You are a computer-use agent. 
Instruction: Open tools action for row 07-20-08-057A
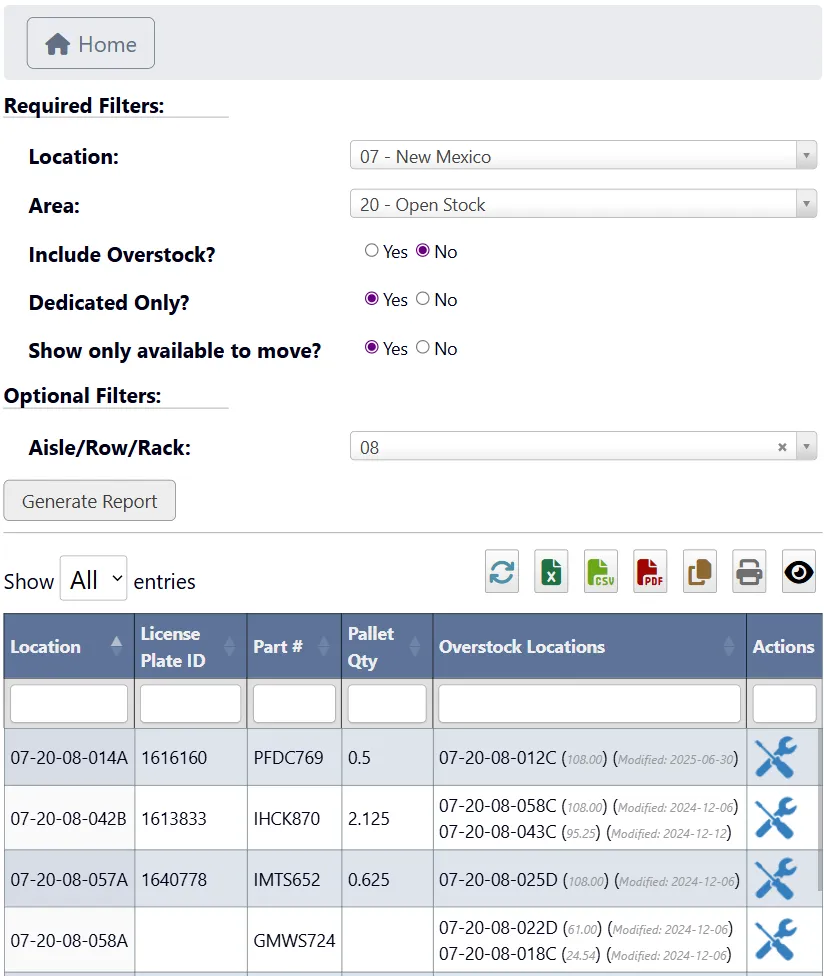775,879
